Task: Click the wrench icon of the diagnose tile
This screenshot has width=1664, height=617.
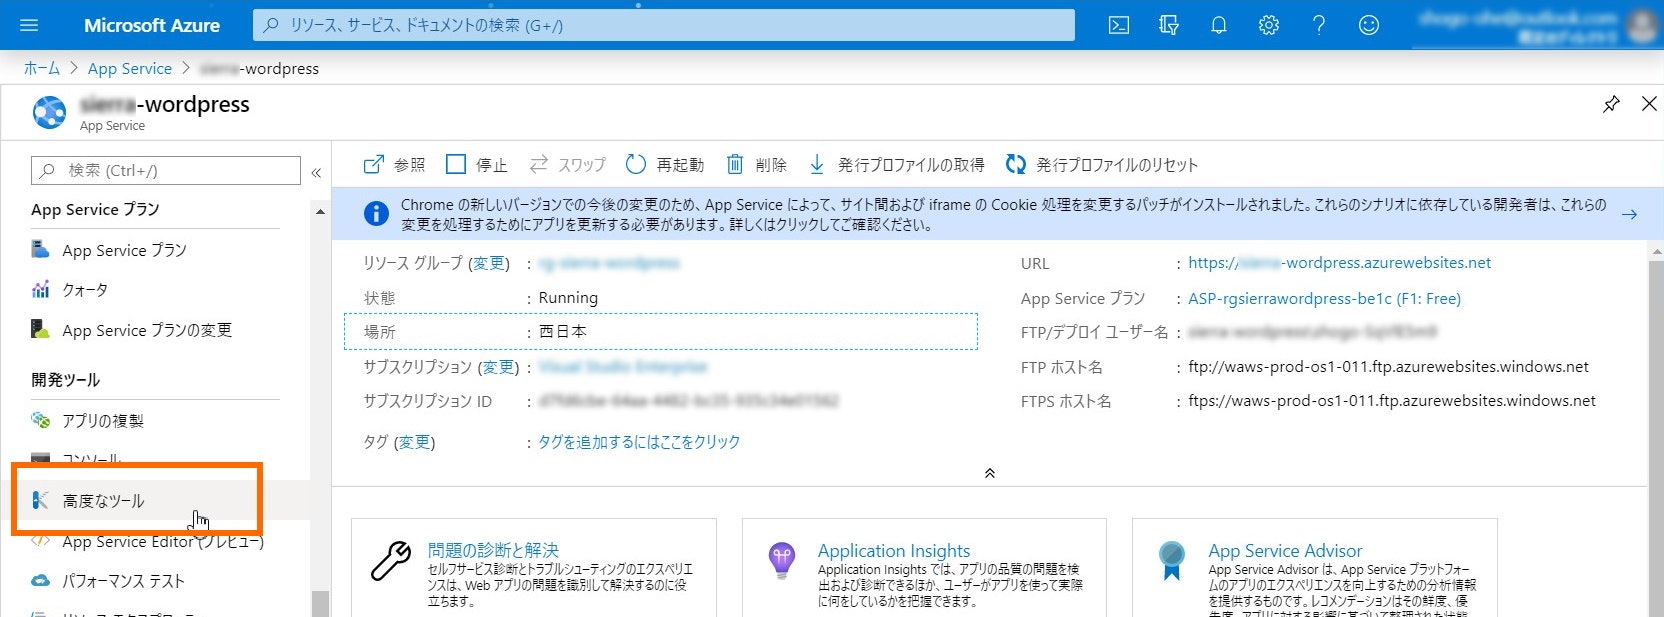Action: tap(391, 561)
